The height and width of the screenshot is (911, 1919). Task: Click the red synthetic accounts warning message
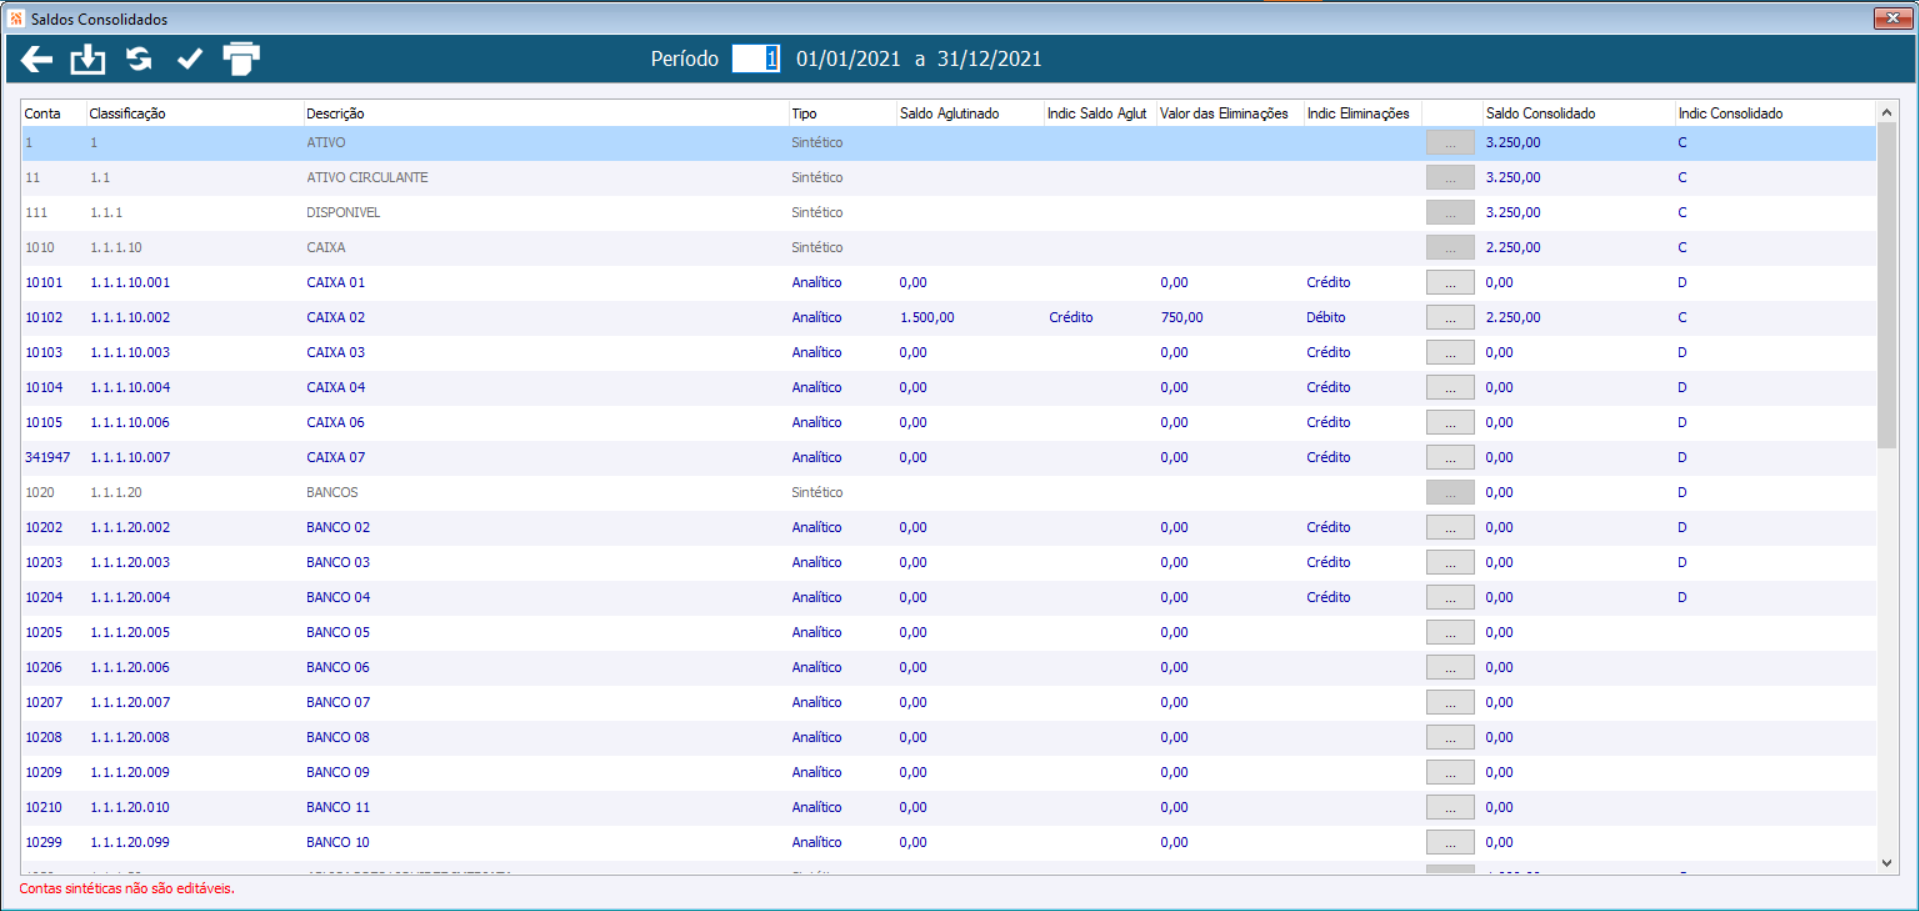coord(127,889)
